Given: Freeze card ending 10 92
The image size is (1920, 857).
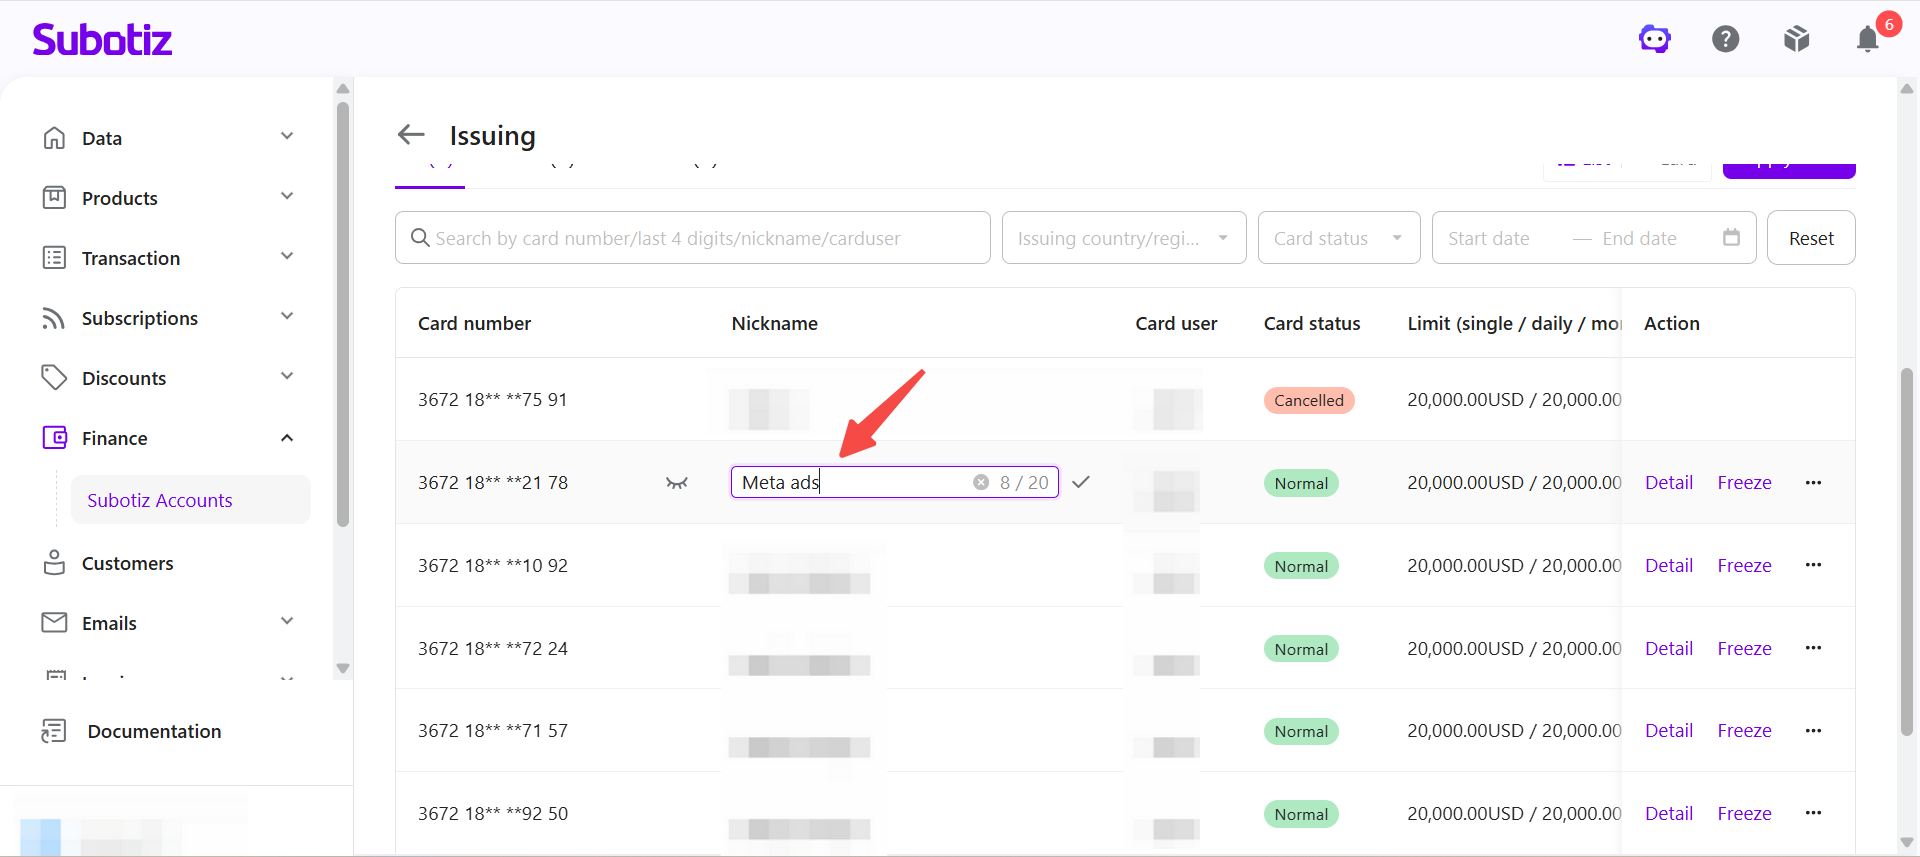Looking at the screenshot, I should (x=1744, y=566).
